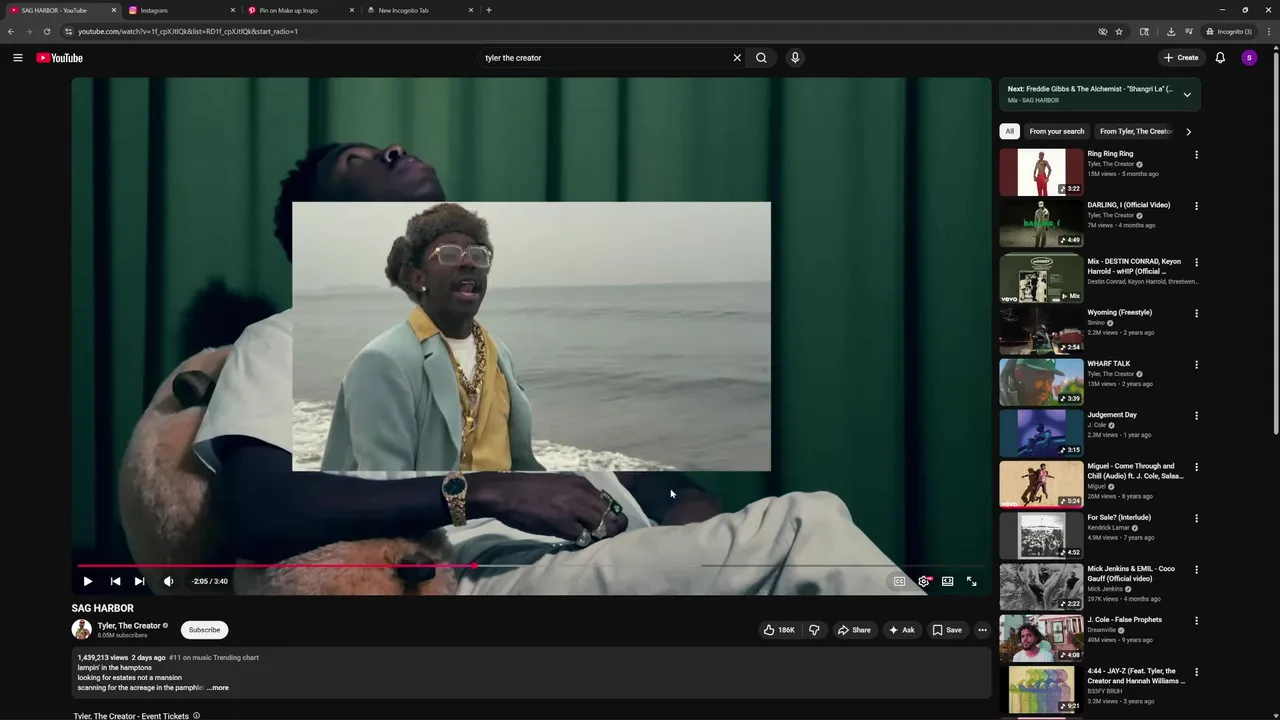Open the Chrome three-dot menu

(x=1269, y=31)
